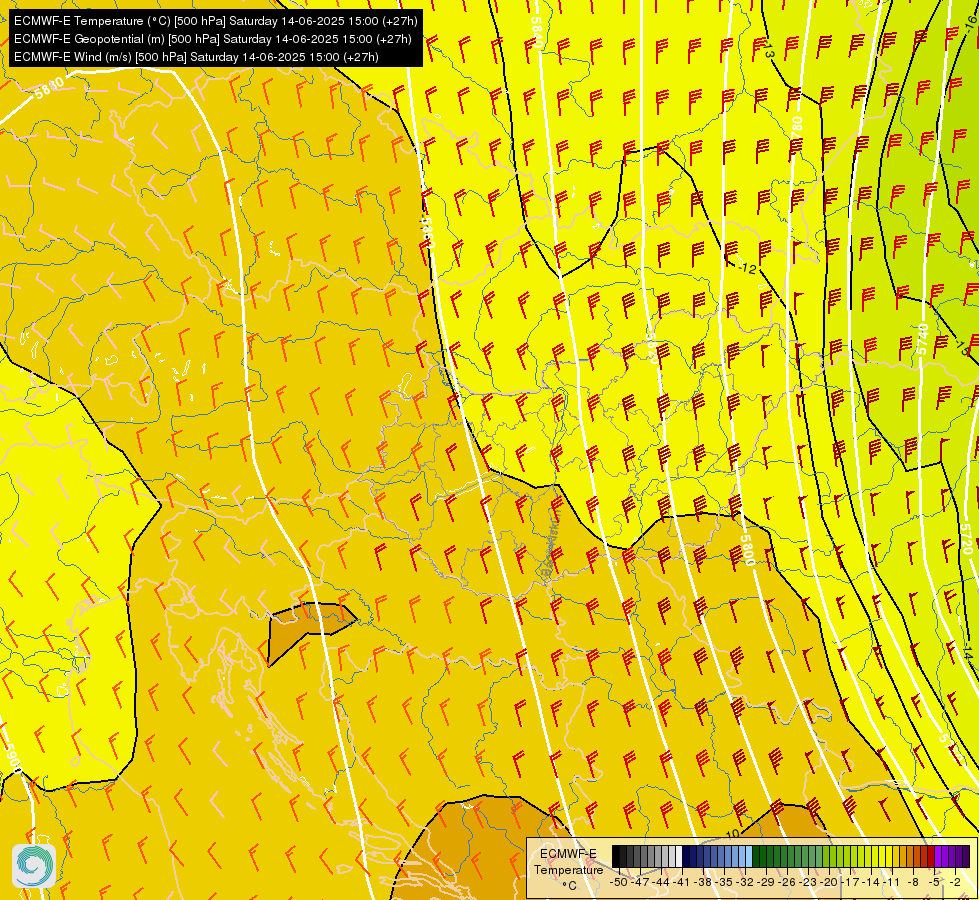Image resolution: width=979 pixels, height=900 pixels.
Task: Click the -11 legend value
Action: click(x=892, y=882)
